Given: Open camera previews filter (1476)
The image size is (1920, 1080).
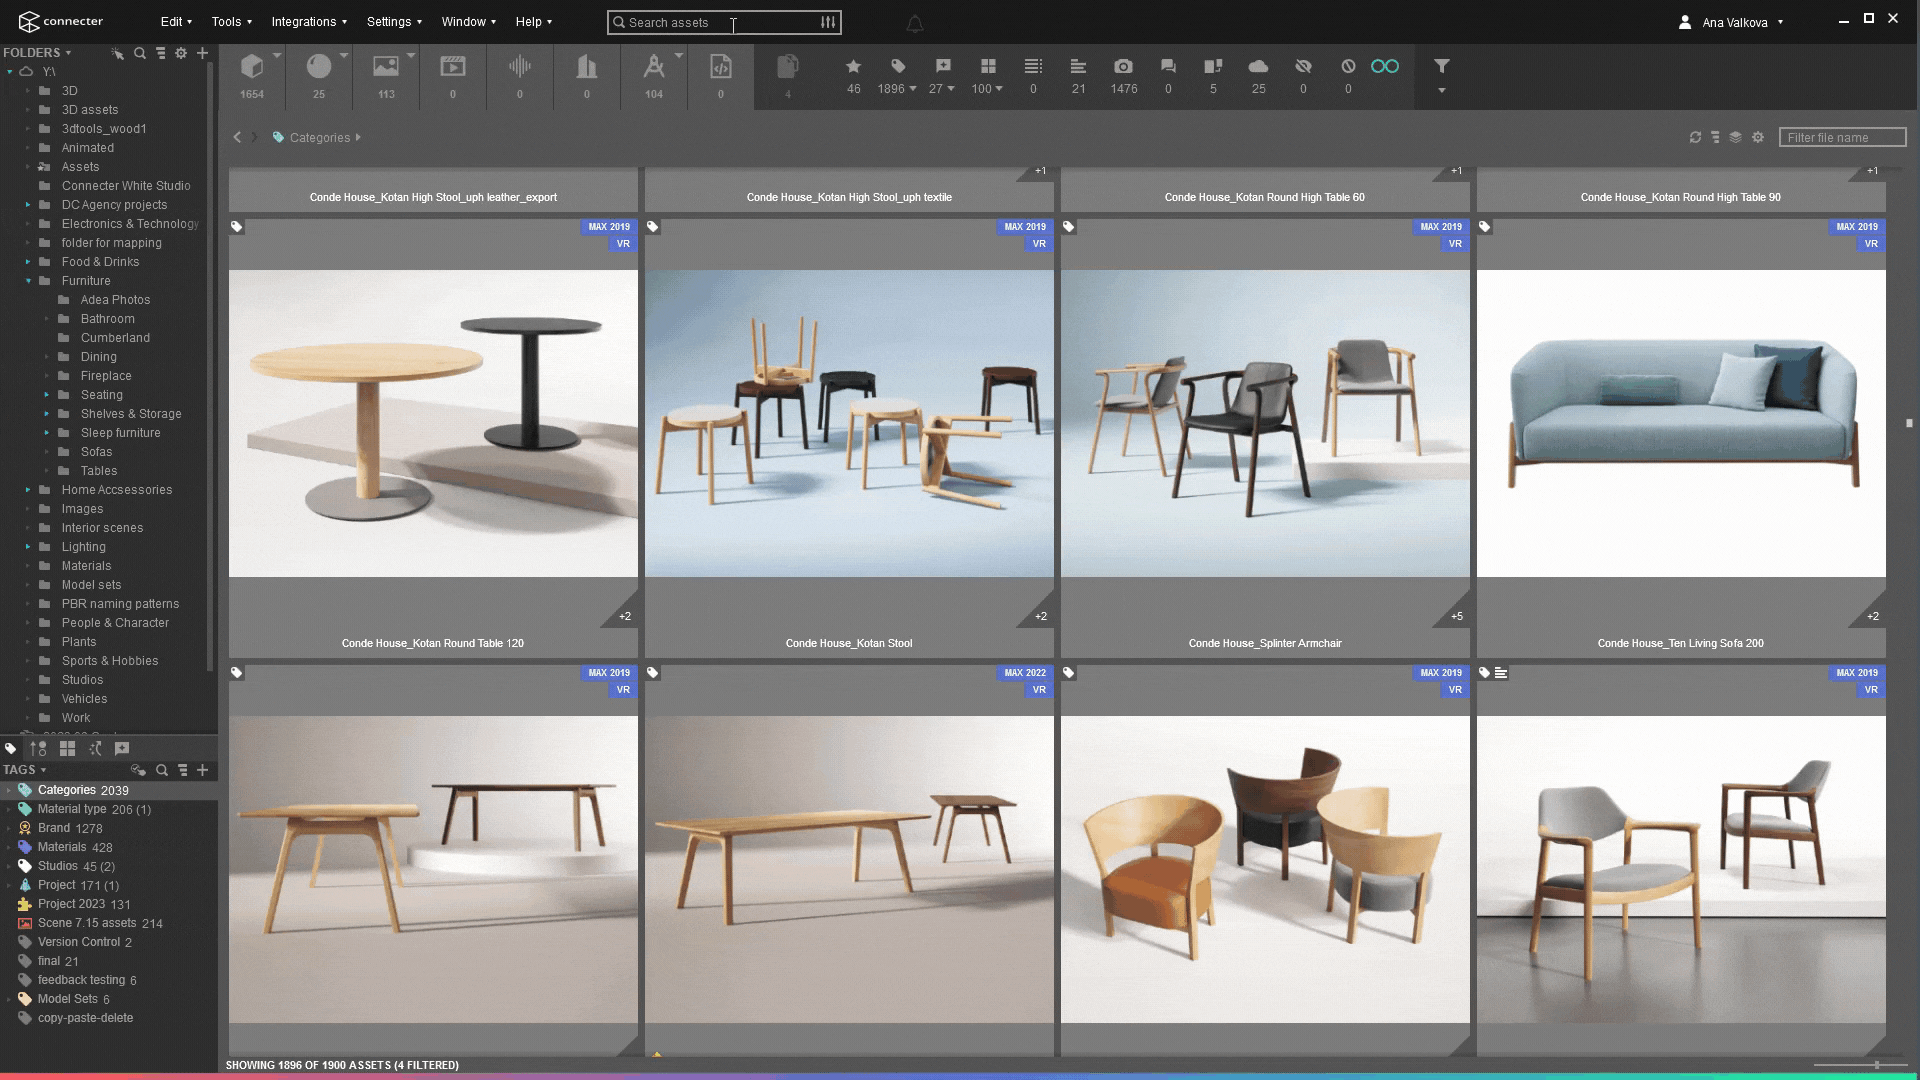Looking at the screenshot, I should click(x=1123, y=66).
